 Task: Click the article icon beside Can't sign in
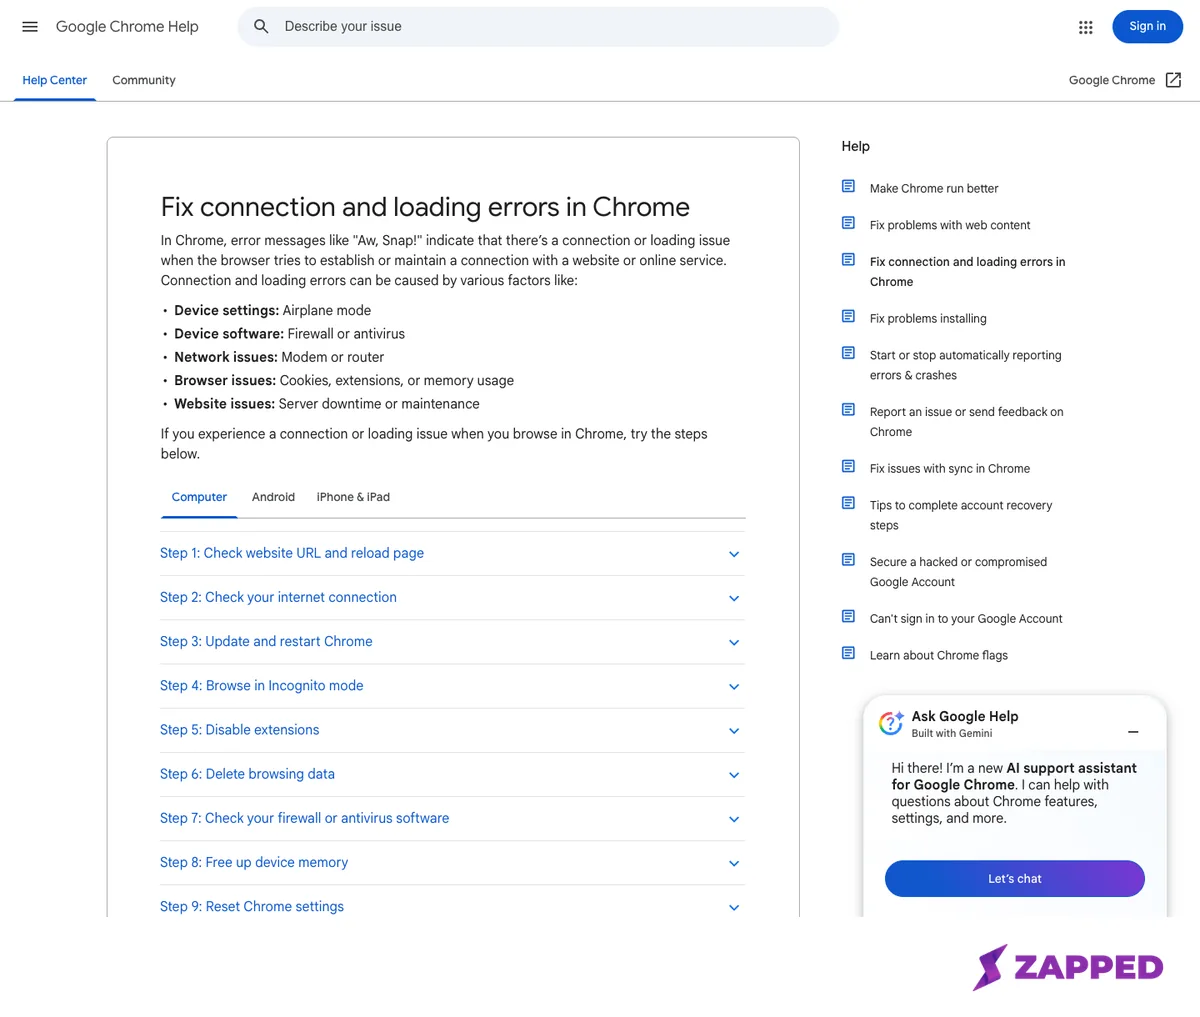[848, 616]
